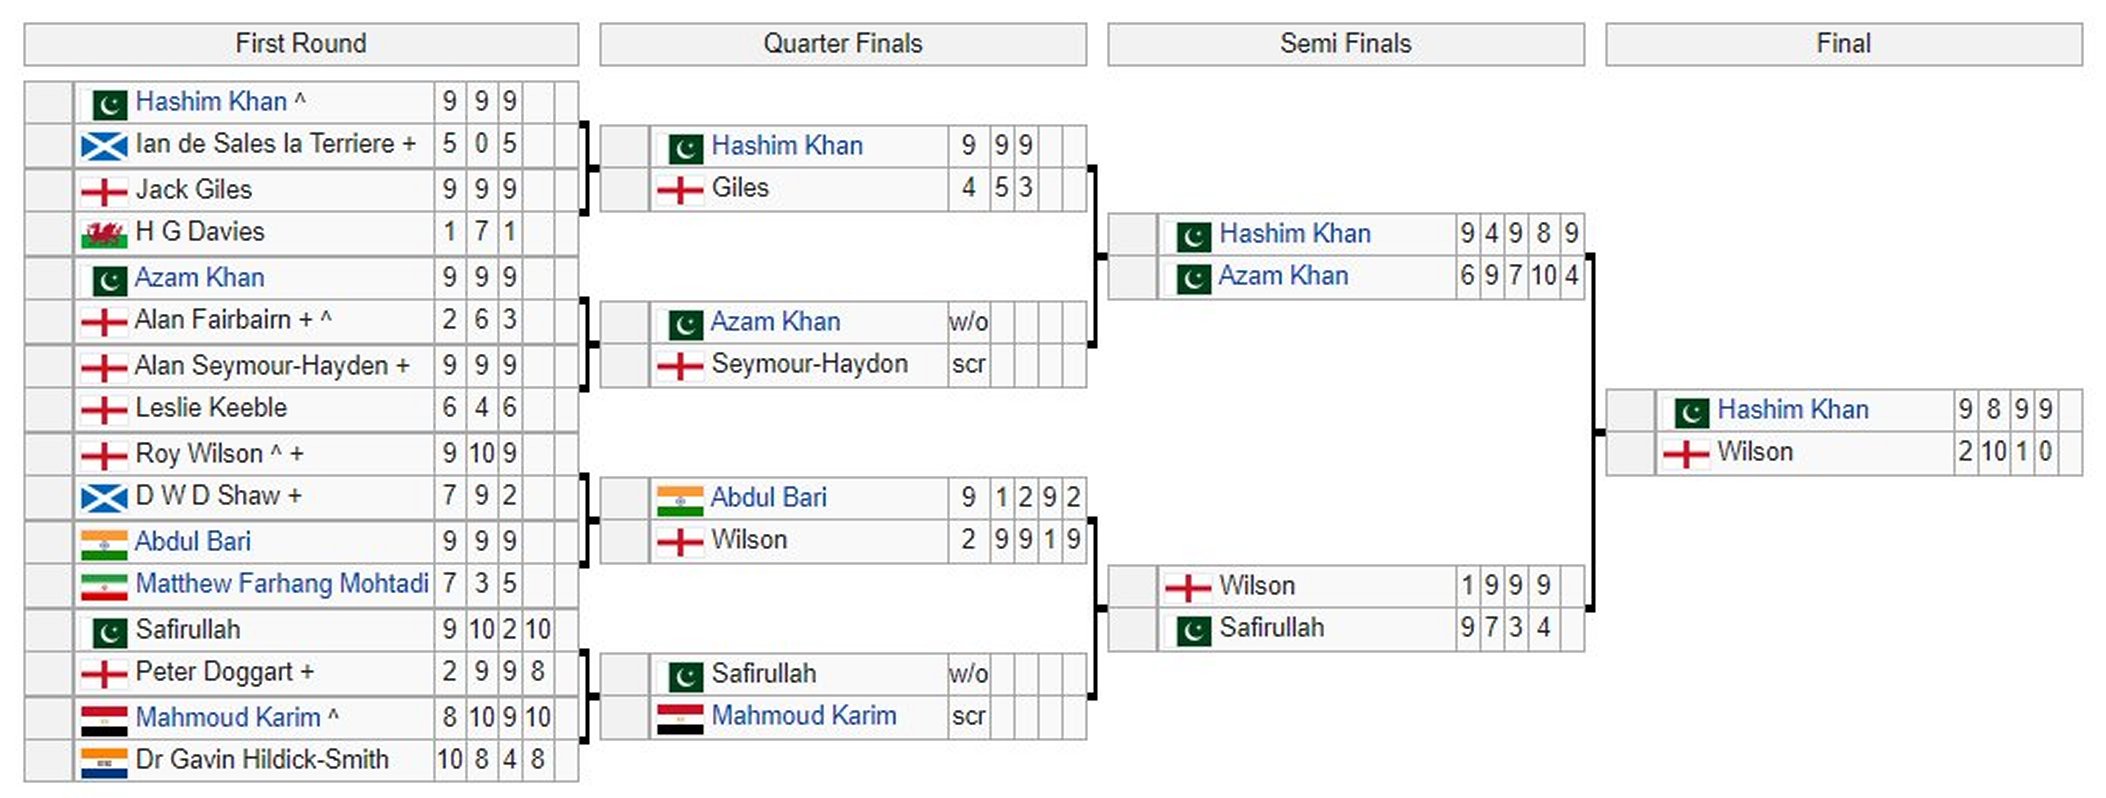Click Iran flag next to Matthew Farhang Mohtadi

104,586
